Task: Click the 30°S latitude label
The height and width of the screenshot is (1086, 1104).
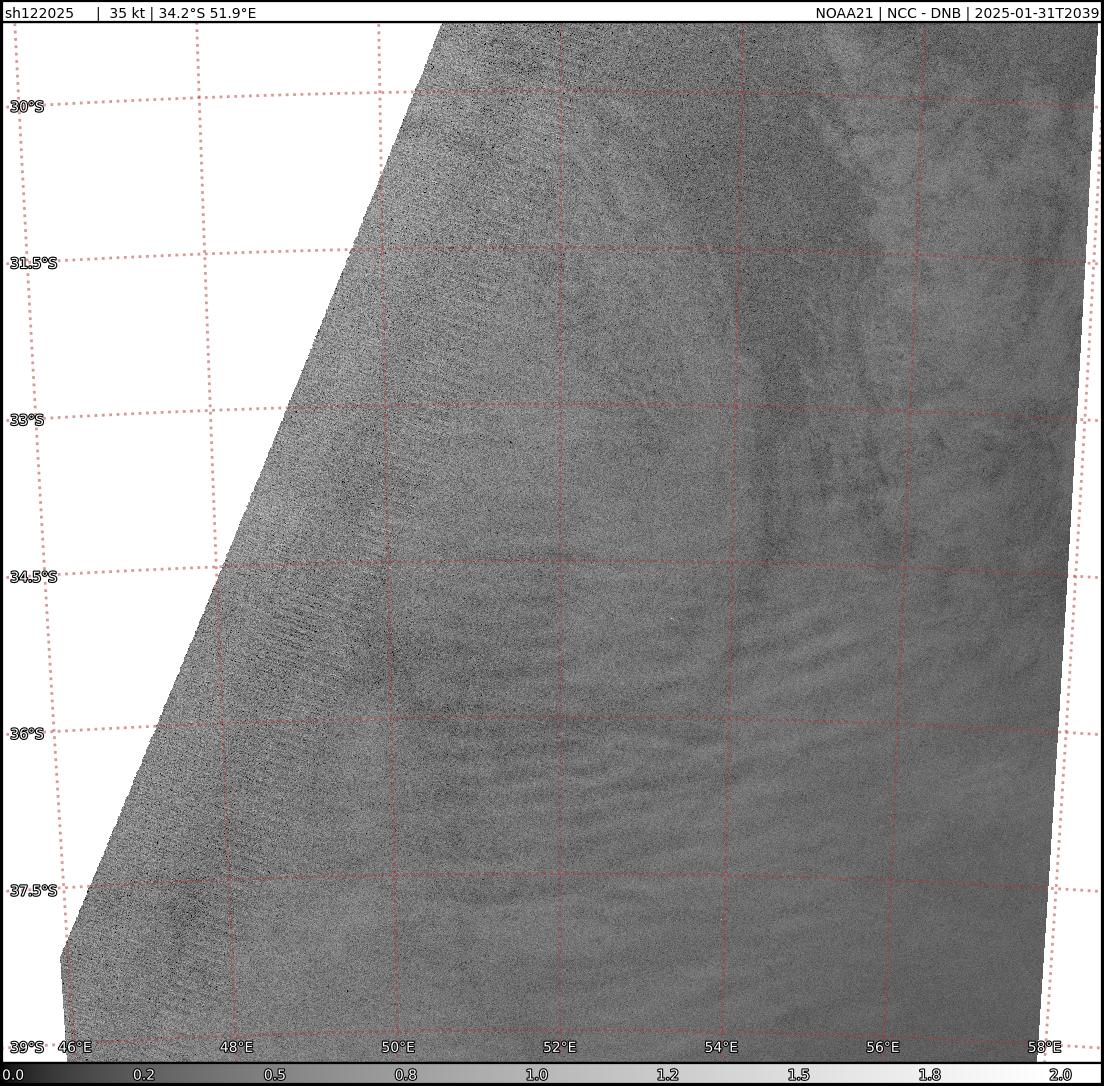Action: pos(27,106)
